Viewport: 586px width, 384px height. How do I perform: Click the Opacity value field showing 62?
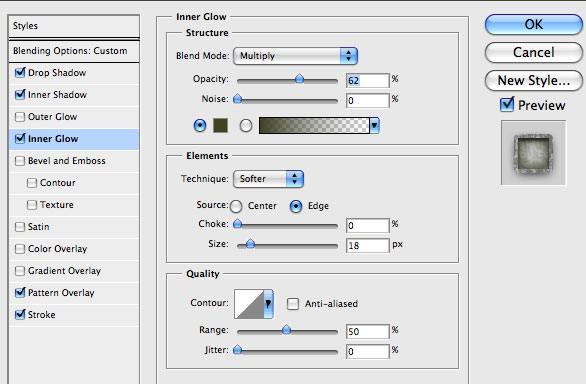pyautogui.click(x=367, y=80)
